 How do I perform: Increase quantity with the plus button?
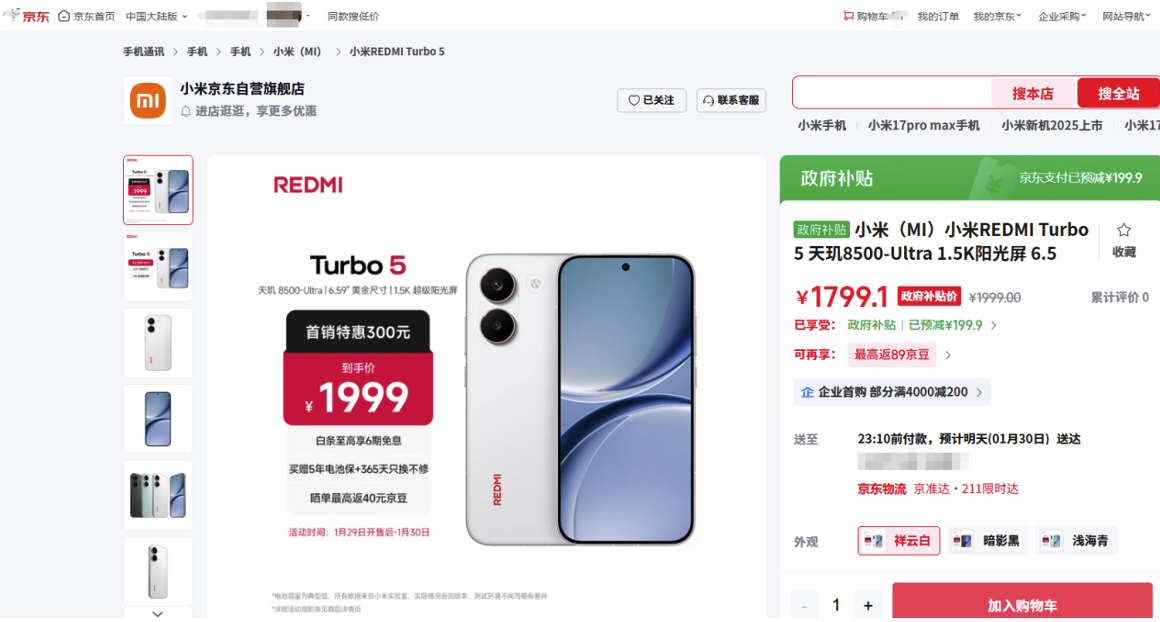pos(868,606)
